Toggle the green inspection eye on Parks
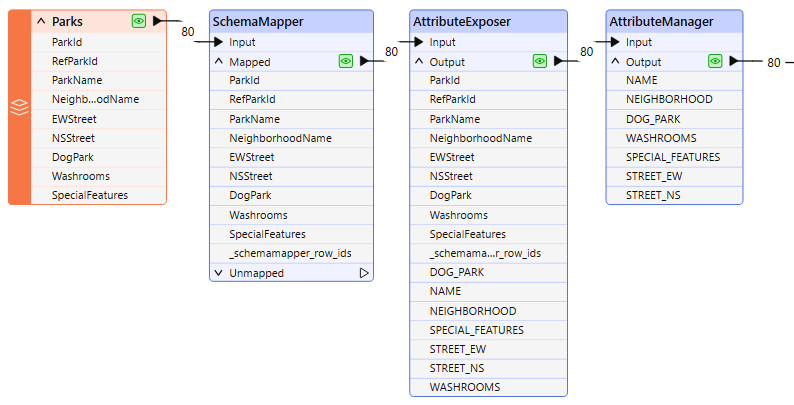The image size is (794, 405). click(139, 21)
